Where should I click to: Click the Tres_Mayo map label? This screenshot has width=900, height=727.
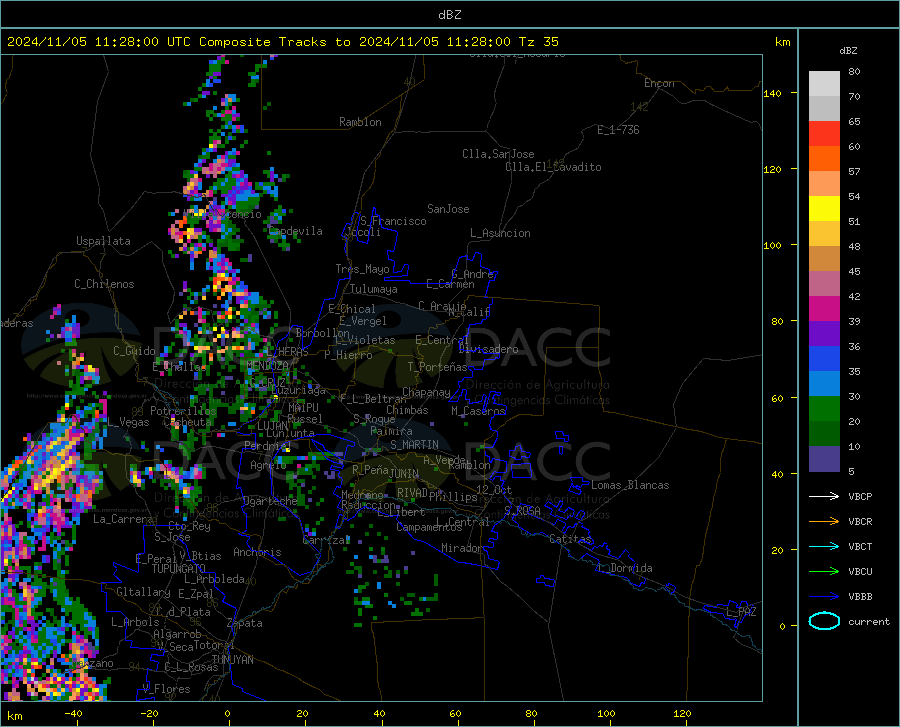click(x=362, y=269)
